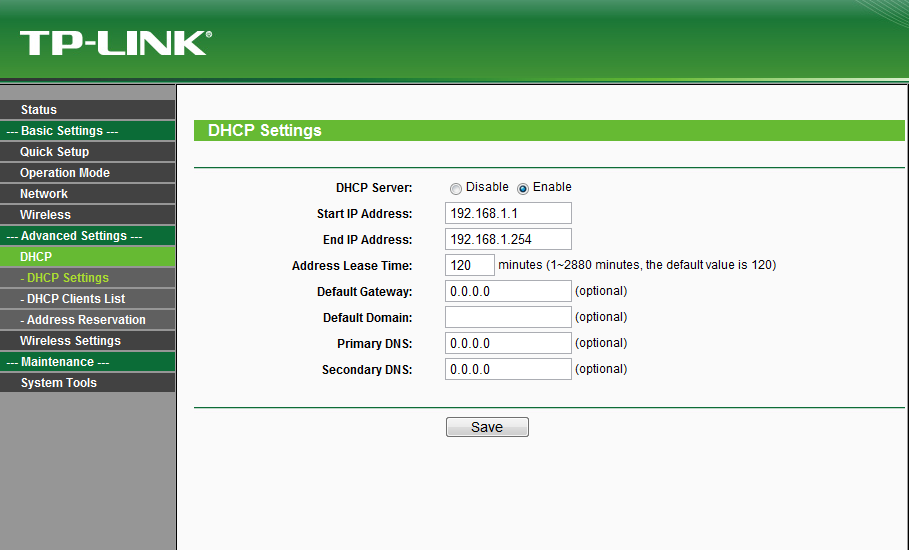Open the DHCP Clients List page
Image resolution: width=909 pixels, height=550 pixels.
tap(88, 298)
